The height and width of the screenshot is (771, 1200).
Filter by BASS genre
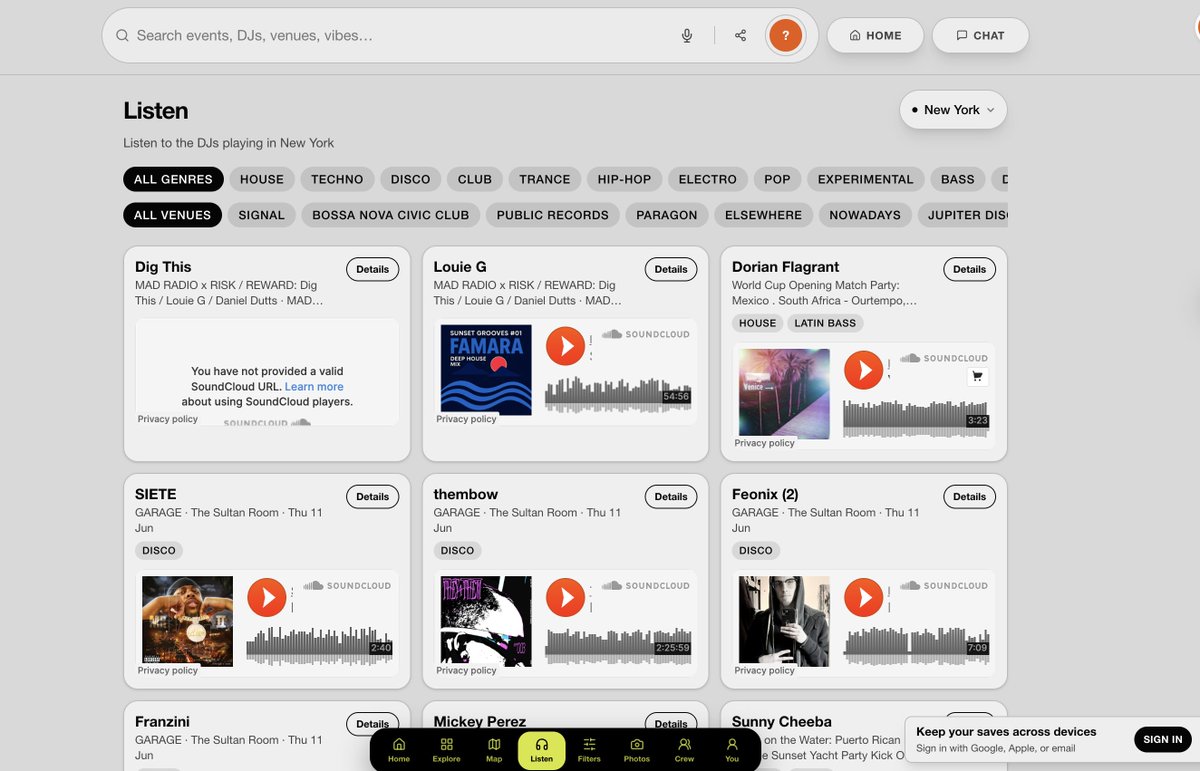(957, 179)
